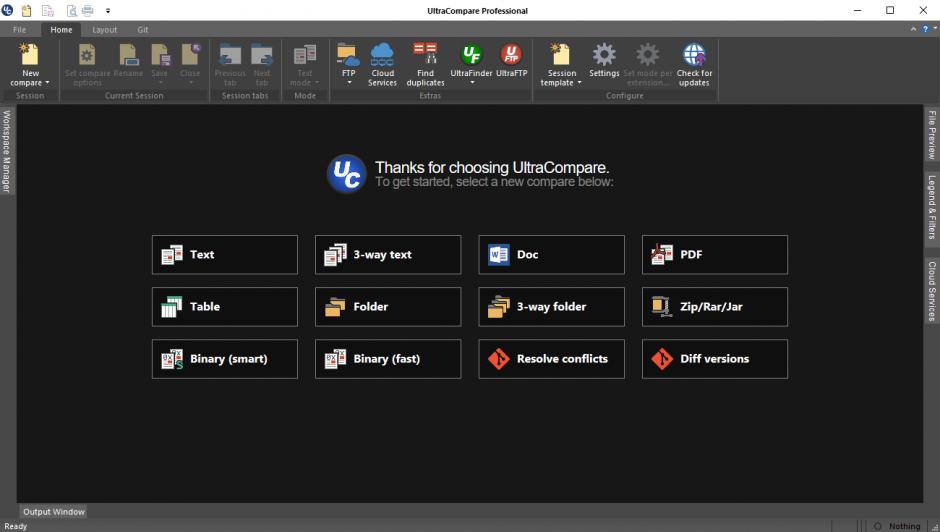Viewport: 940px width, 532px height.
Task: Click the 'Nothing' status bar entry
Action: click(x=904, y=526)
